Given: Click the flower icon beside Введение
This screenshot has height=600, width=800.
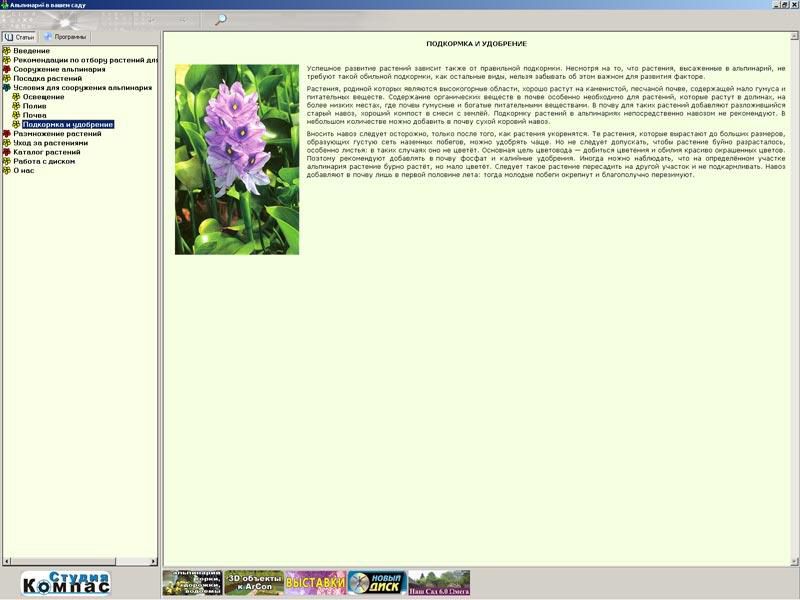Looking at the screenshot, I should click(7, 51).
